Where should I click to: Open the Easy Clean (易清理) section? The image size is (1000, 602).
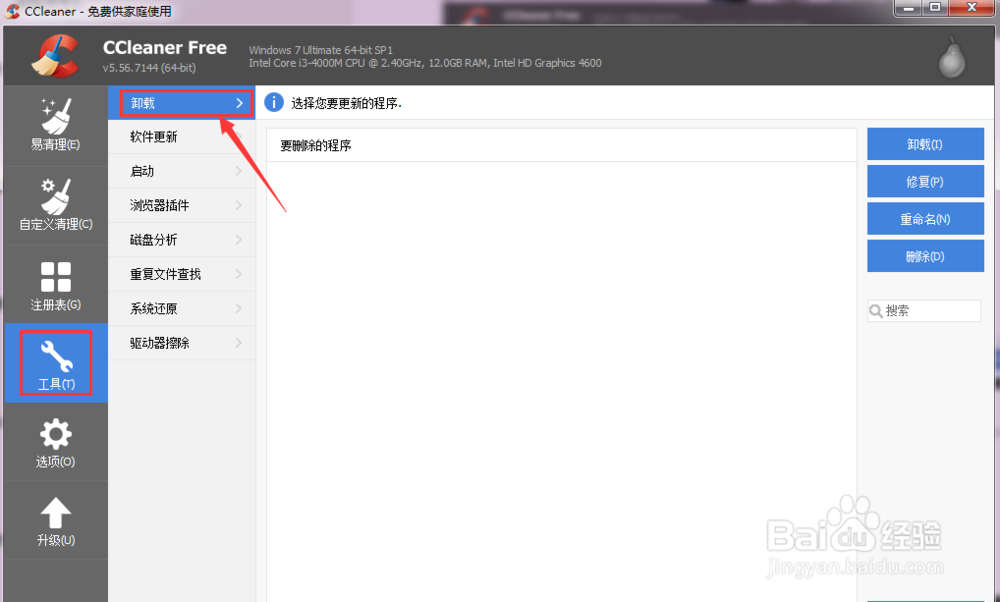click(x=55, y=125)
